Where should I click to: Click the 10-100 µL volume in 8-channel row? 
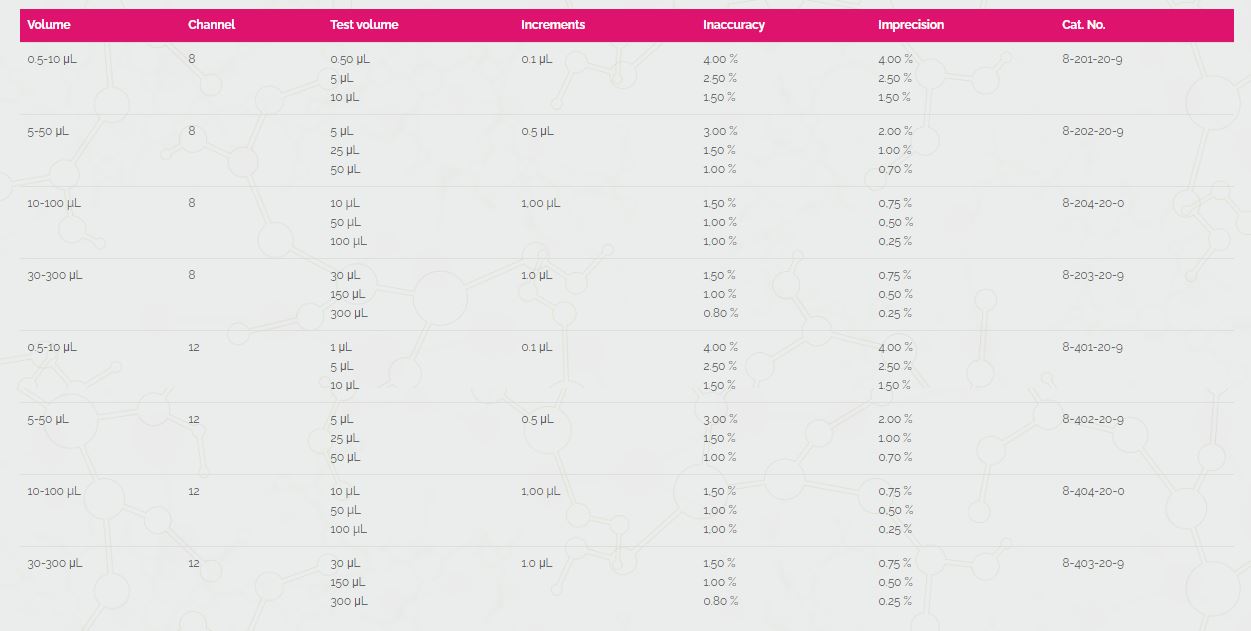click(55, 203)
